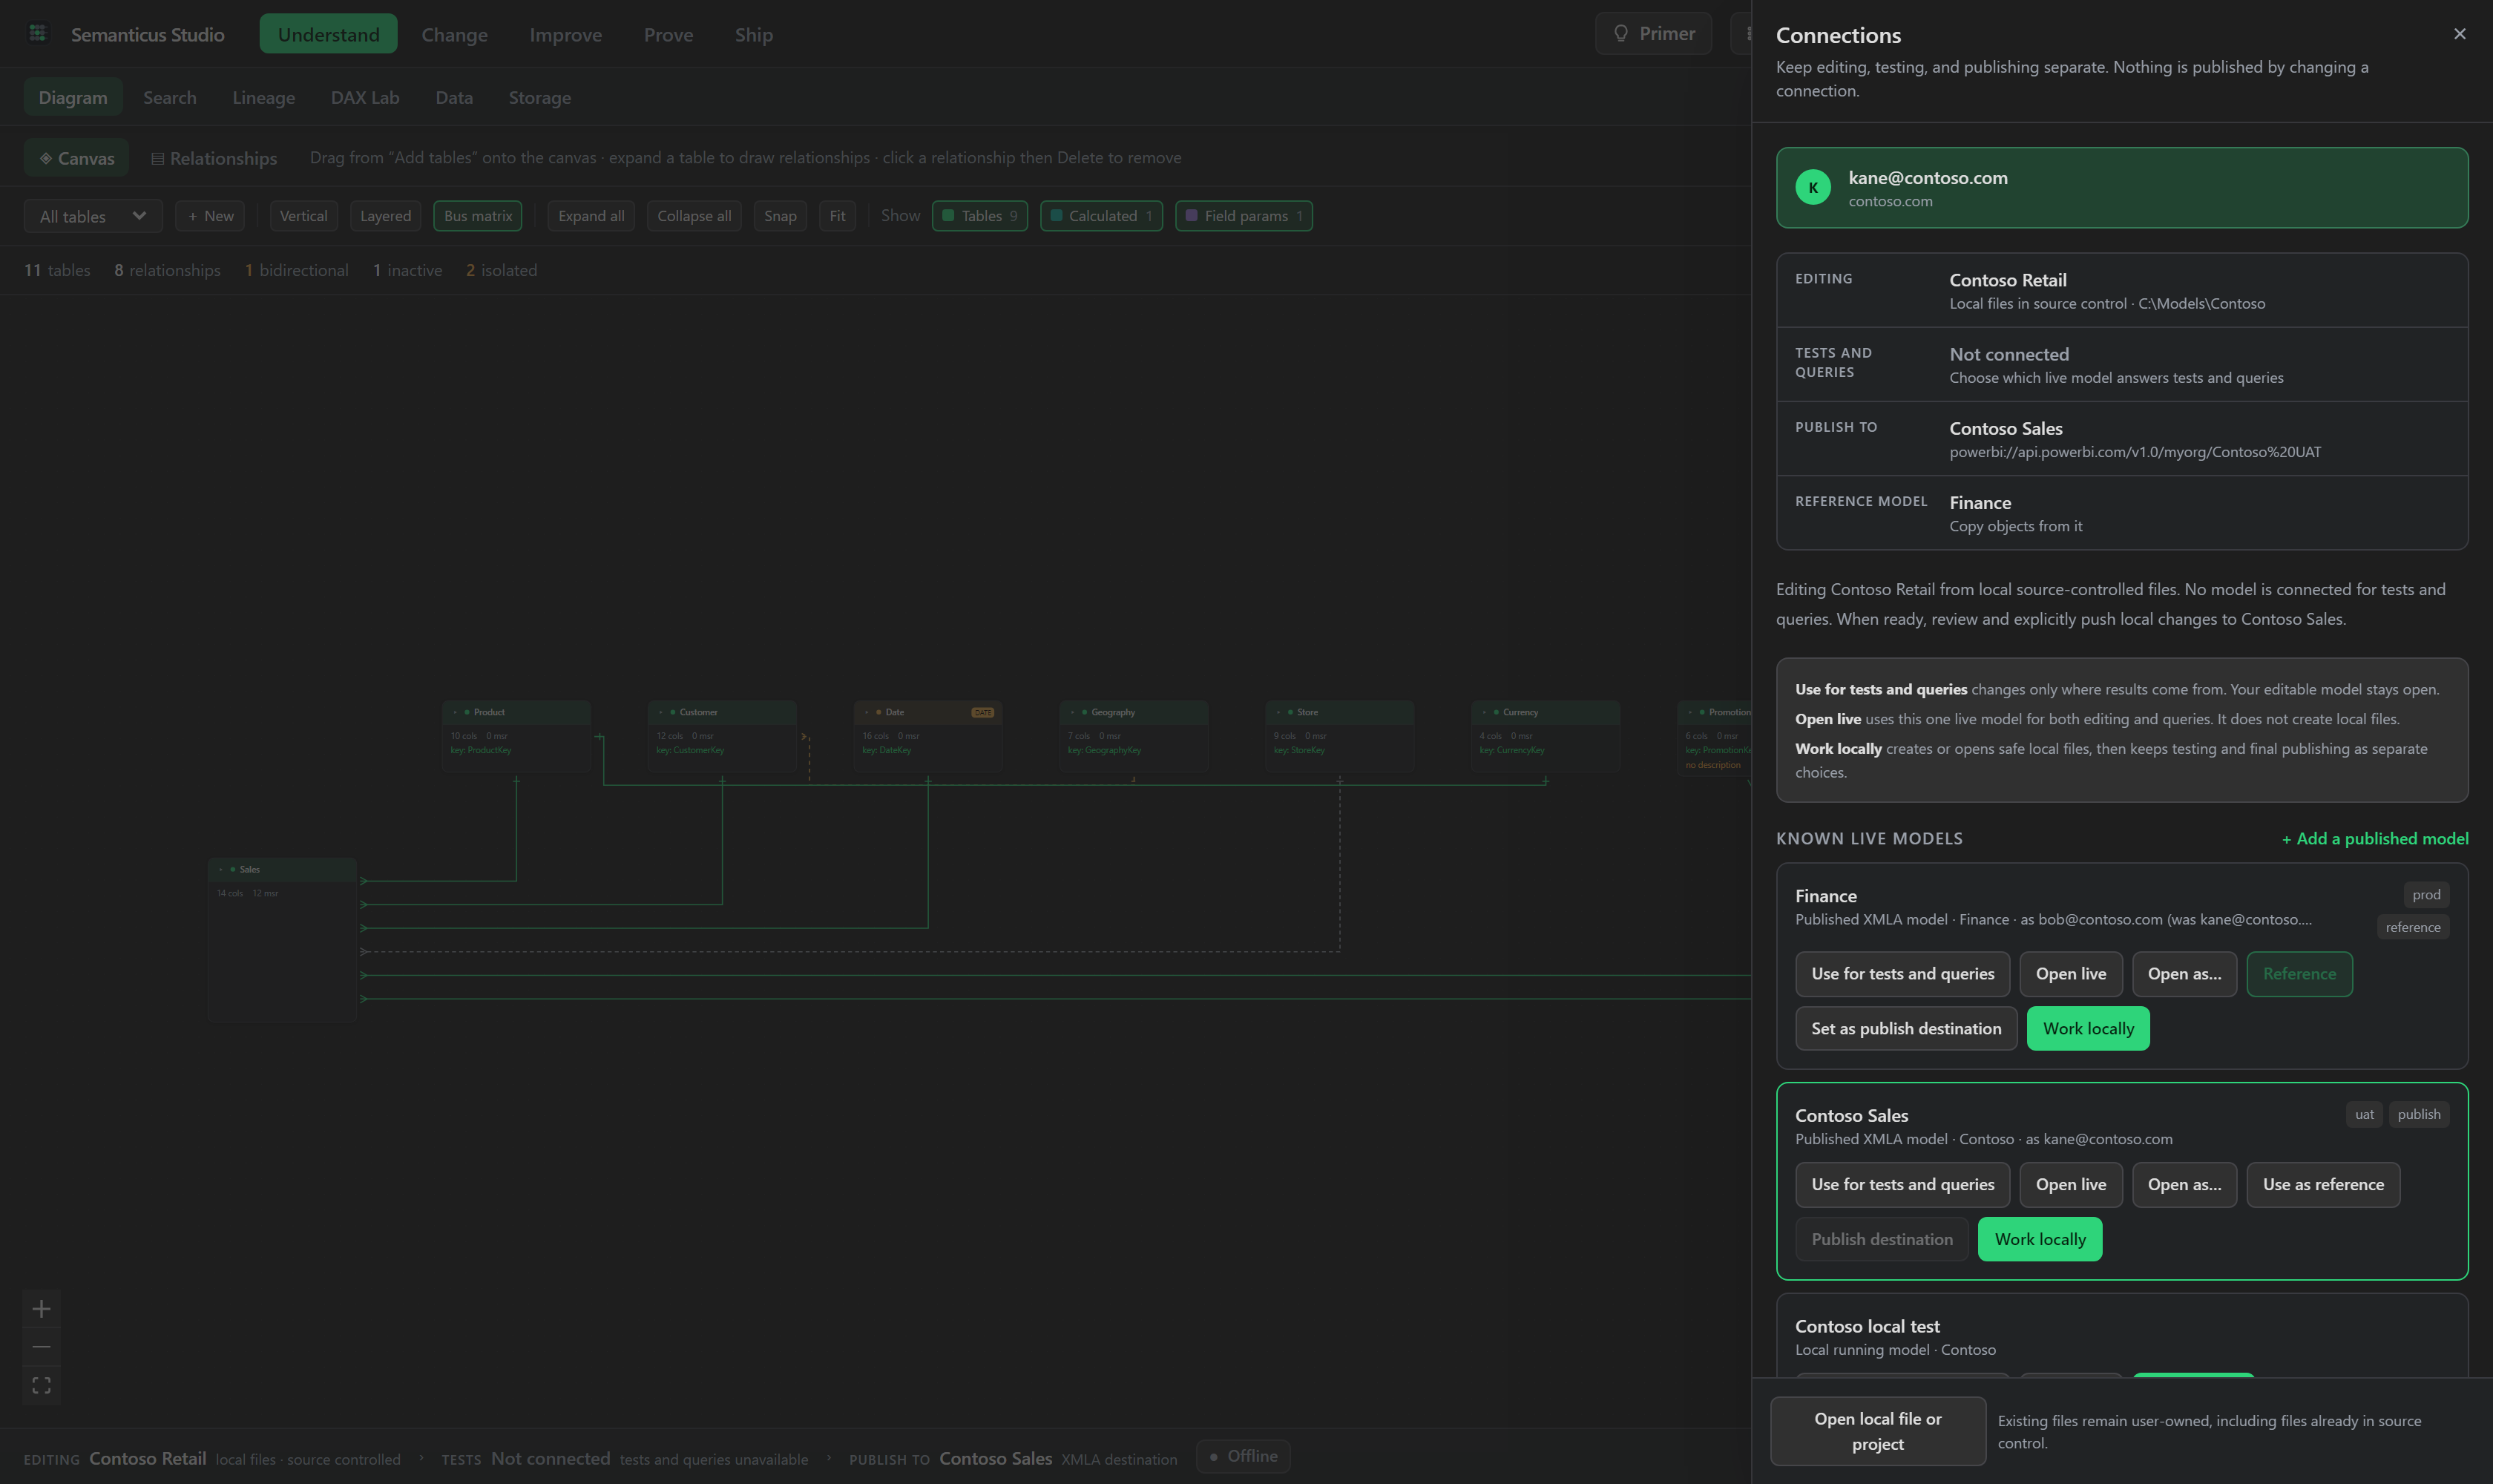Image resolution: width=2493 pixels, height=1484 pixels.
Task: Click the DATE badge on the Date table
Action: 982,713
